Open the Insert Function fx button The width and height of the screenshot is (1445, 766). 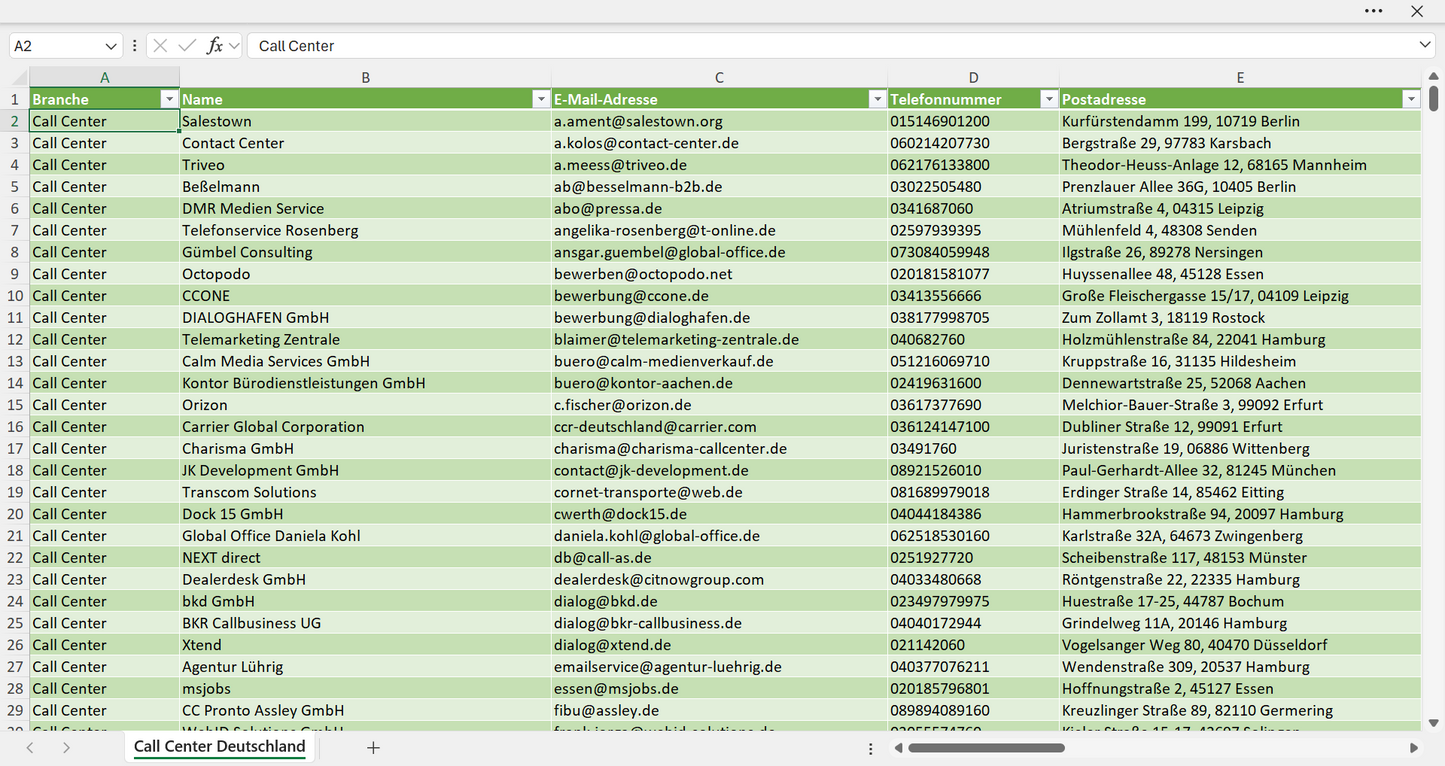click(214, 46)
